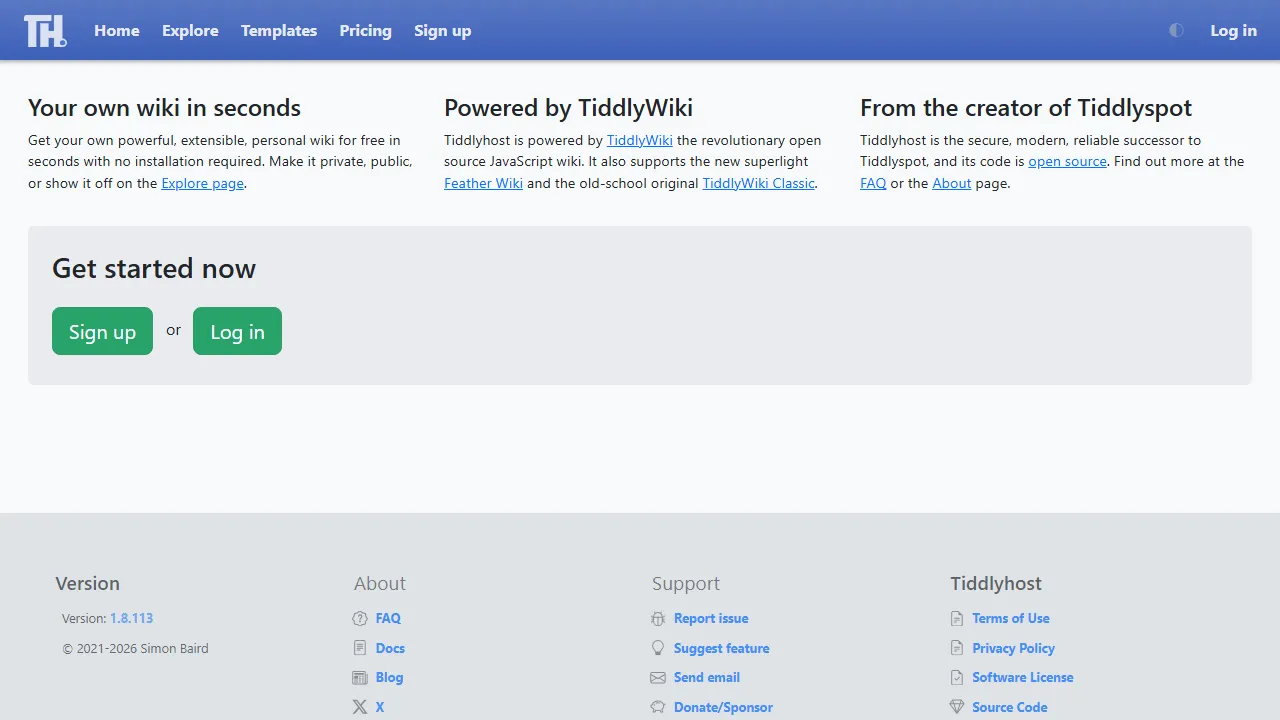Image resolution: width=1280 pixels, height=720 pixels.
Task: Select Templates in the navigation bar
Action: click(x=279, y=31)
